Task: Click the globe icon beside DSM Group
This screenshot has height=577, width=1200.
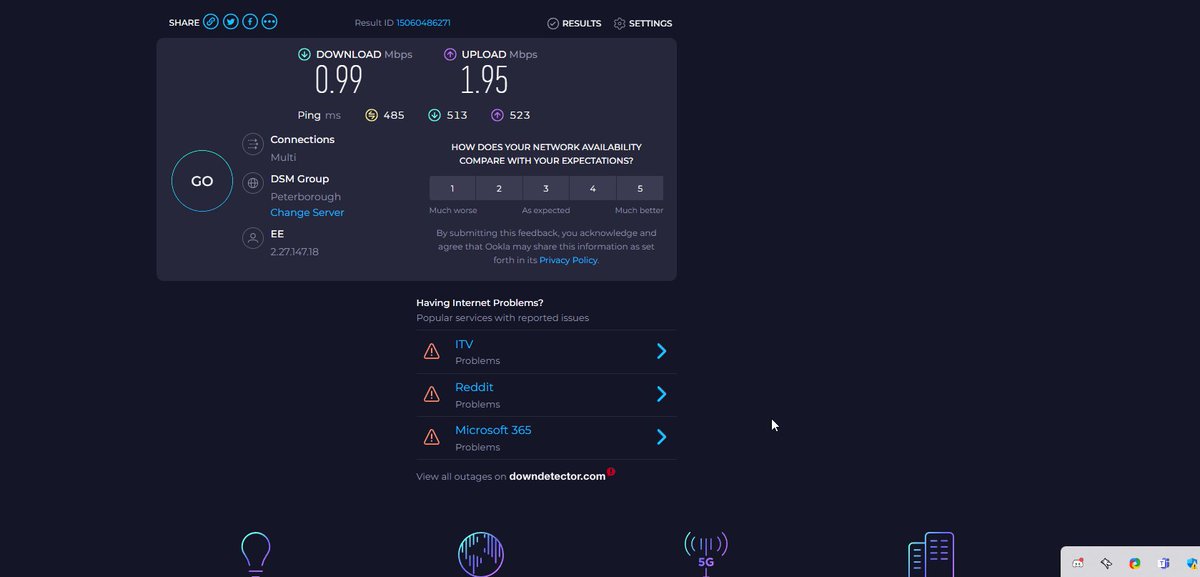Action: click(x=253, y=184)
